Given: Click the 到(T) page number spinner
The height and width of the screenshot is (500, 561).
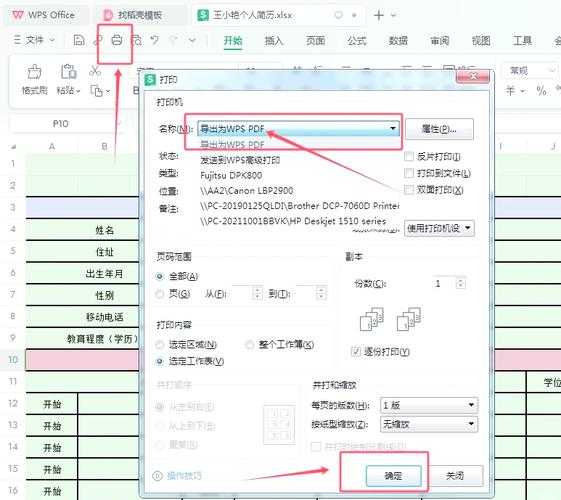Looking at the screenshot, I should (321, 294).
